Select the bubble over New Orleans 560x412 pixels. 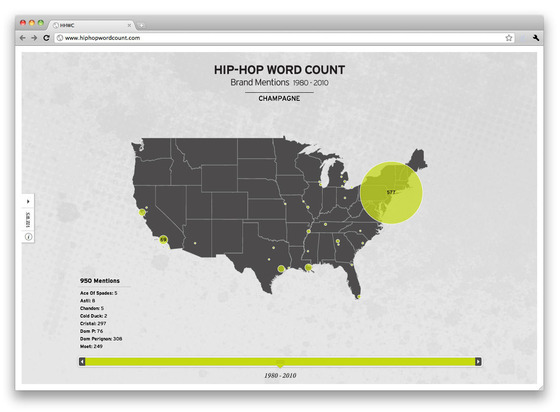click(x=308, y=267)
